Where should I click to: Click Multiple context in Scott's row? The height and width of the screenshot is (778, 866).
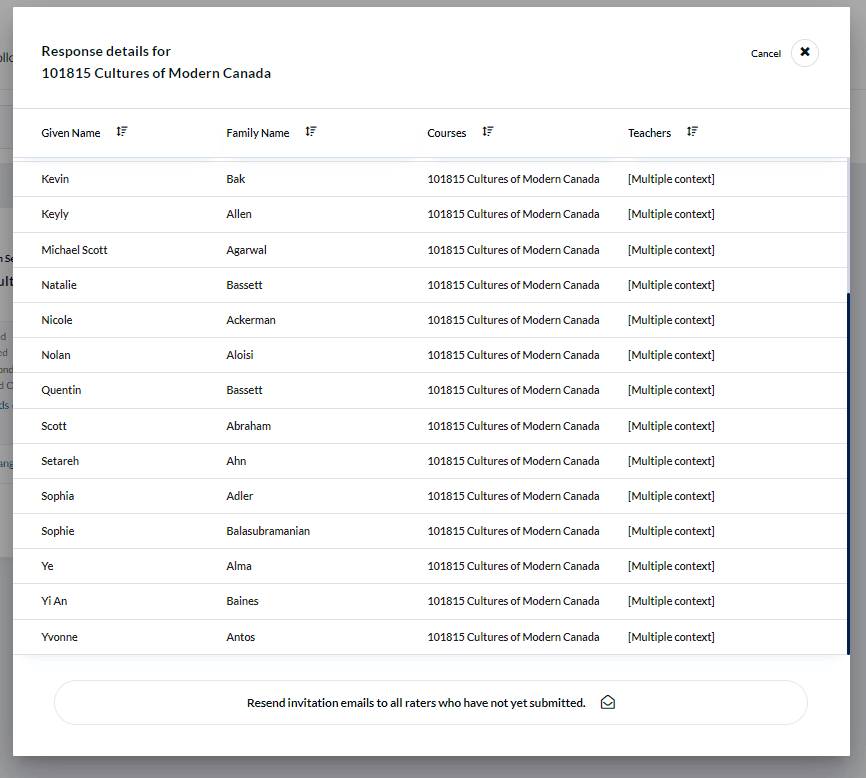pyautogui.click(x=671, y=426)
